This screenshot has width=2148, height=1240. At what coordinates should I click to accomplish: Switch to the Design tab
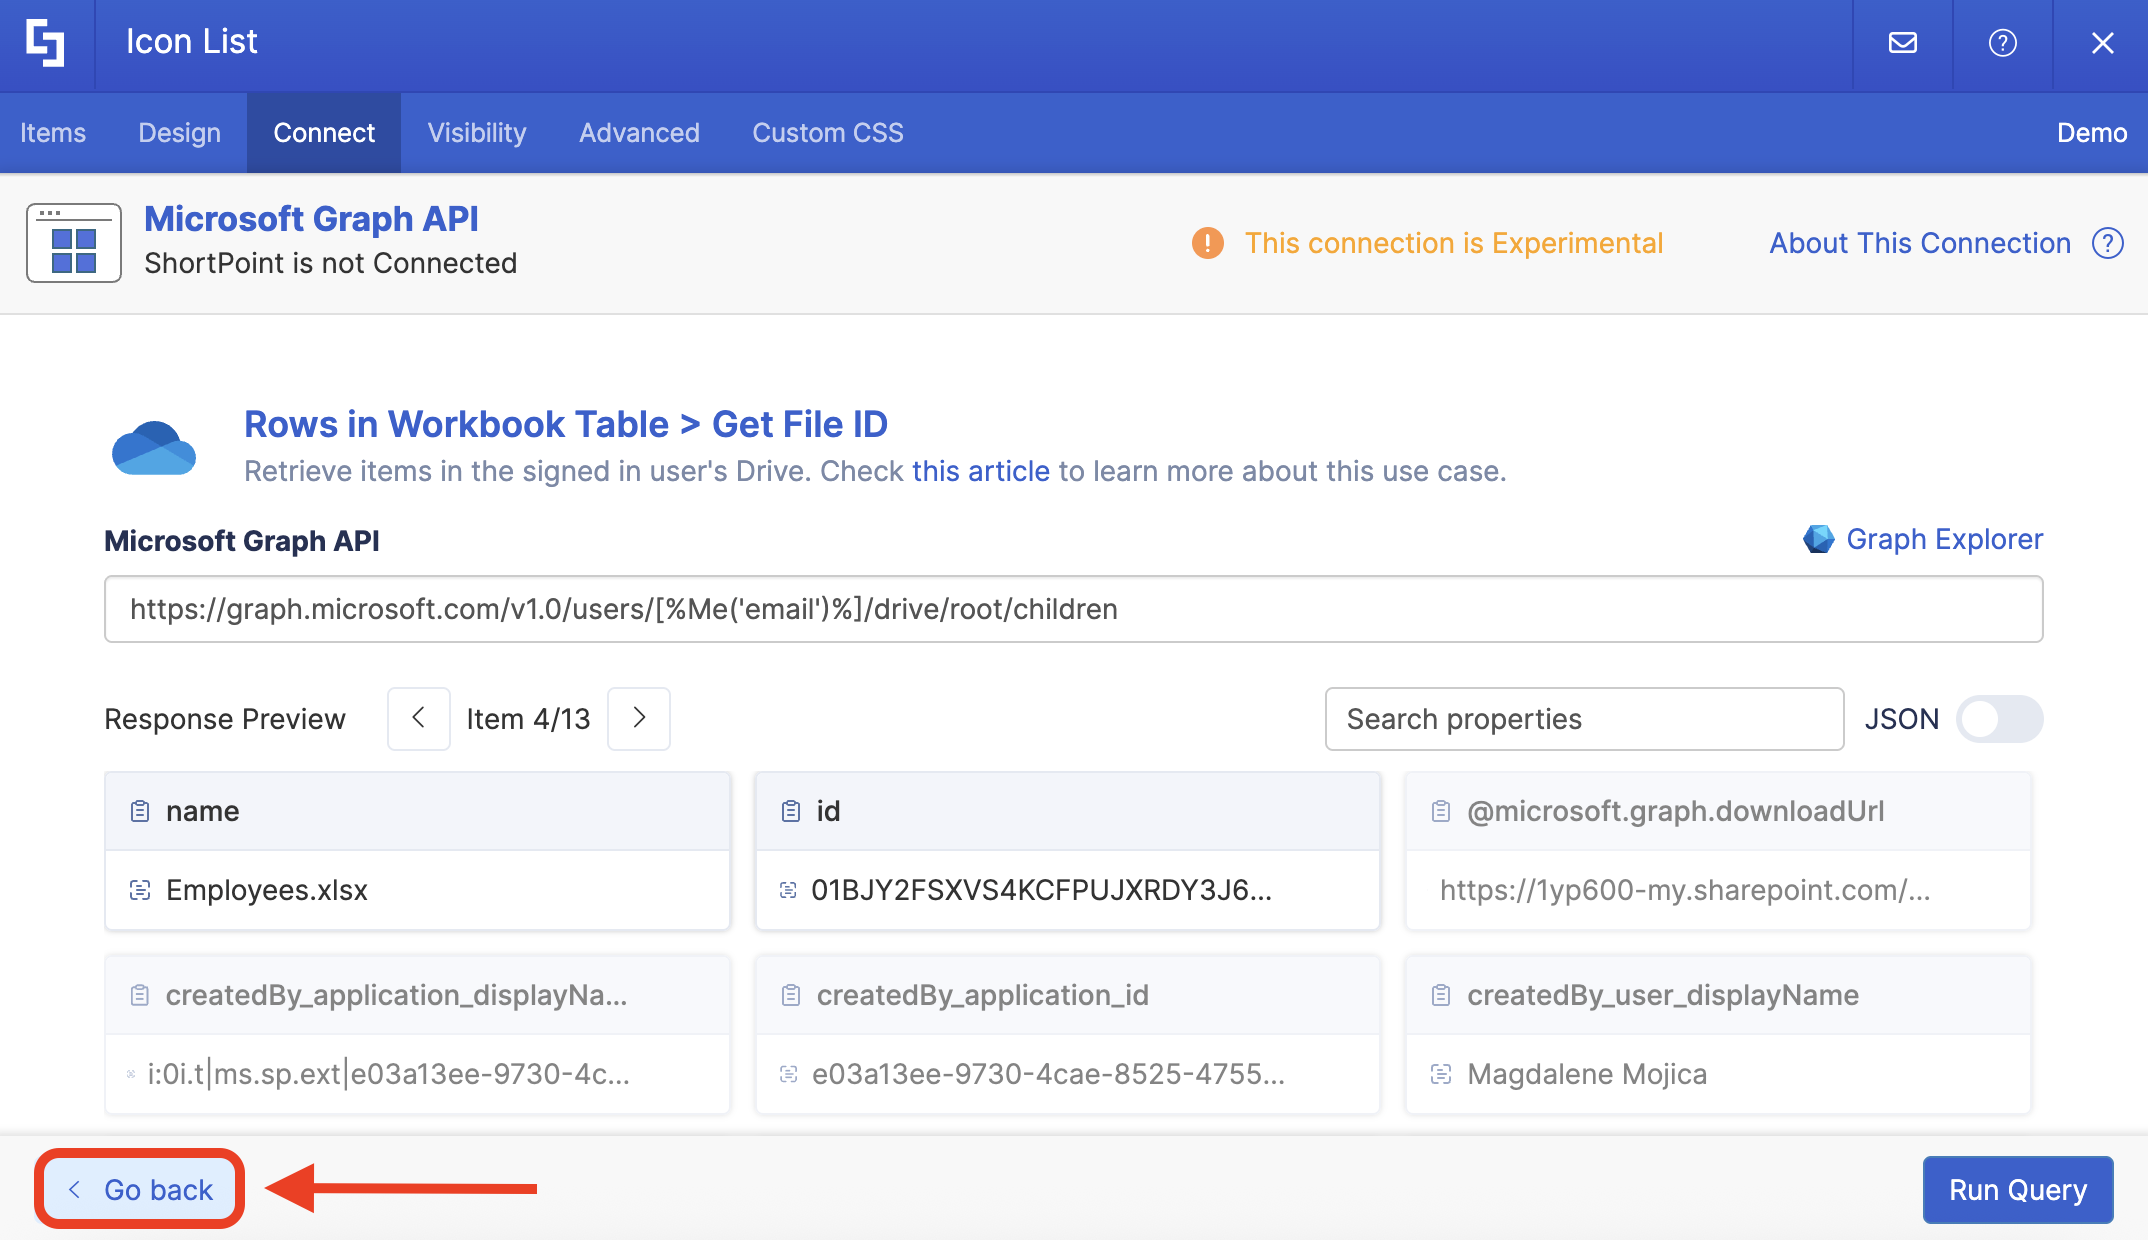pos(179,133)
